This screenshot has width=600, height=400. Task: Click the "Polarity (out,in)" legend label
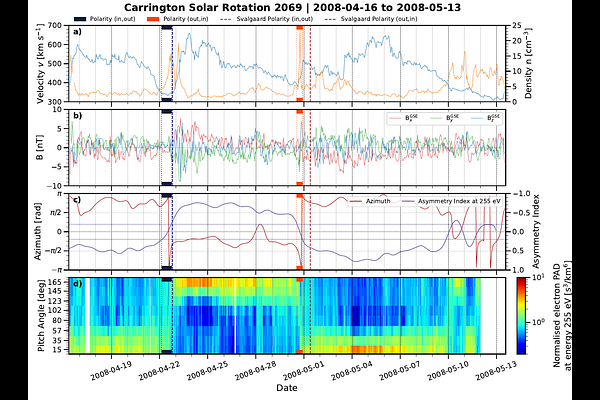[x=186, y=19]
